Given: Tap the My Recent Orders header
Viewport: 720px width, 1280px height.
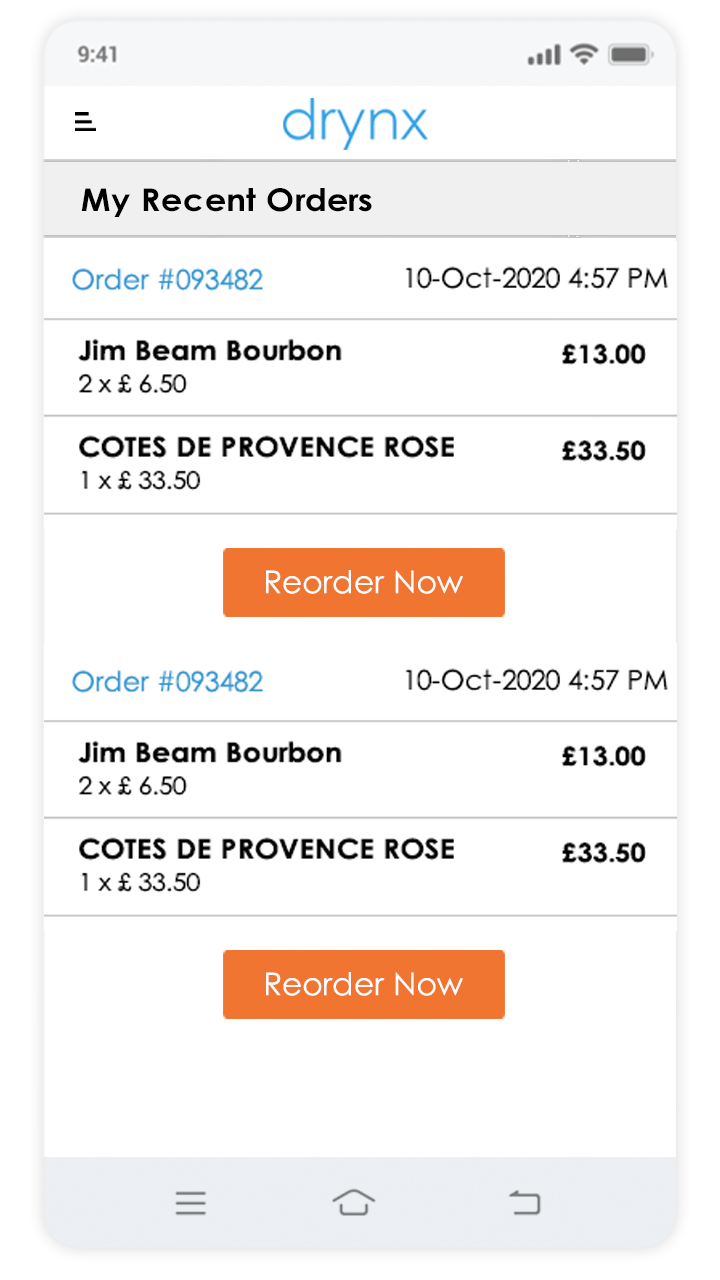Looking at the screenshot, I should (226, 200).
